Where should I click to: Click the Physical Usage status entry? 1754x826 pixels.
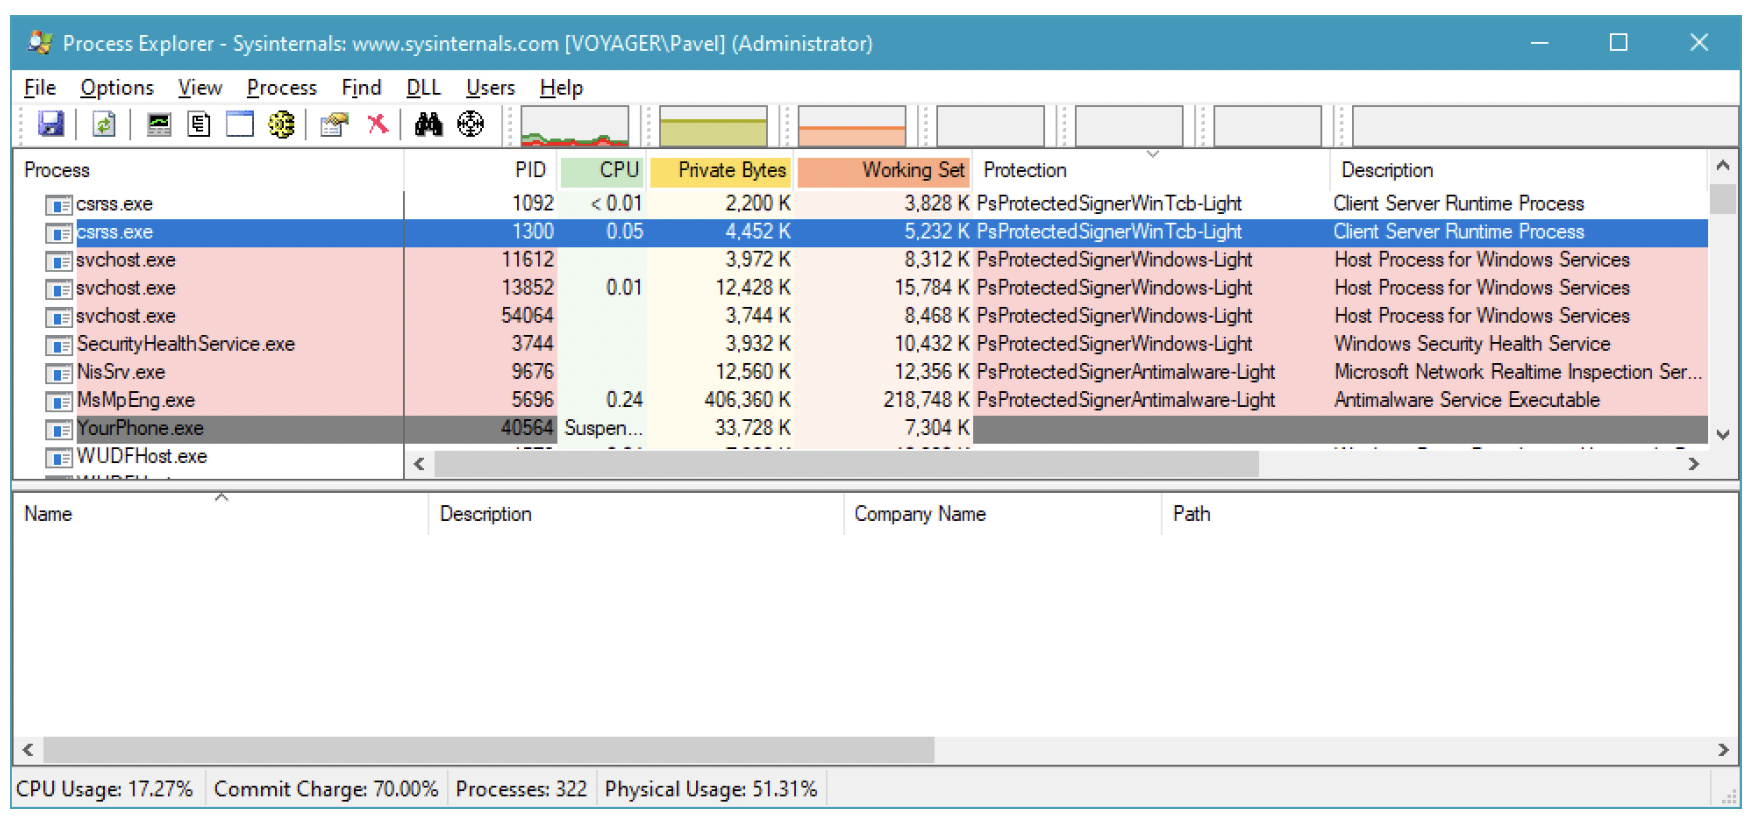pos(711,789)
